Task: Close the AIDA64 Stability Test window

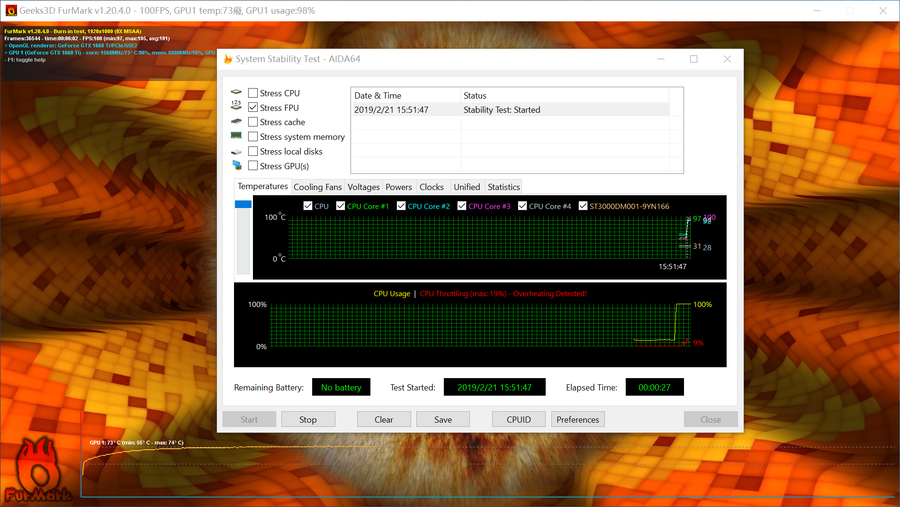Action: click(x=727, y=59)
